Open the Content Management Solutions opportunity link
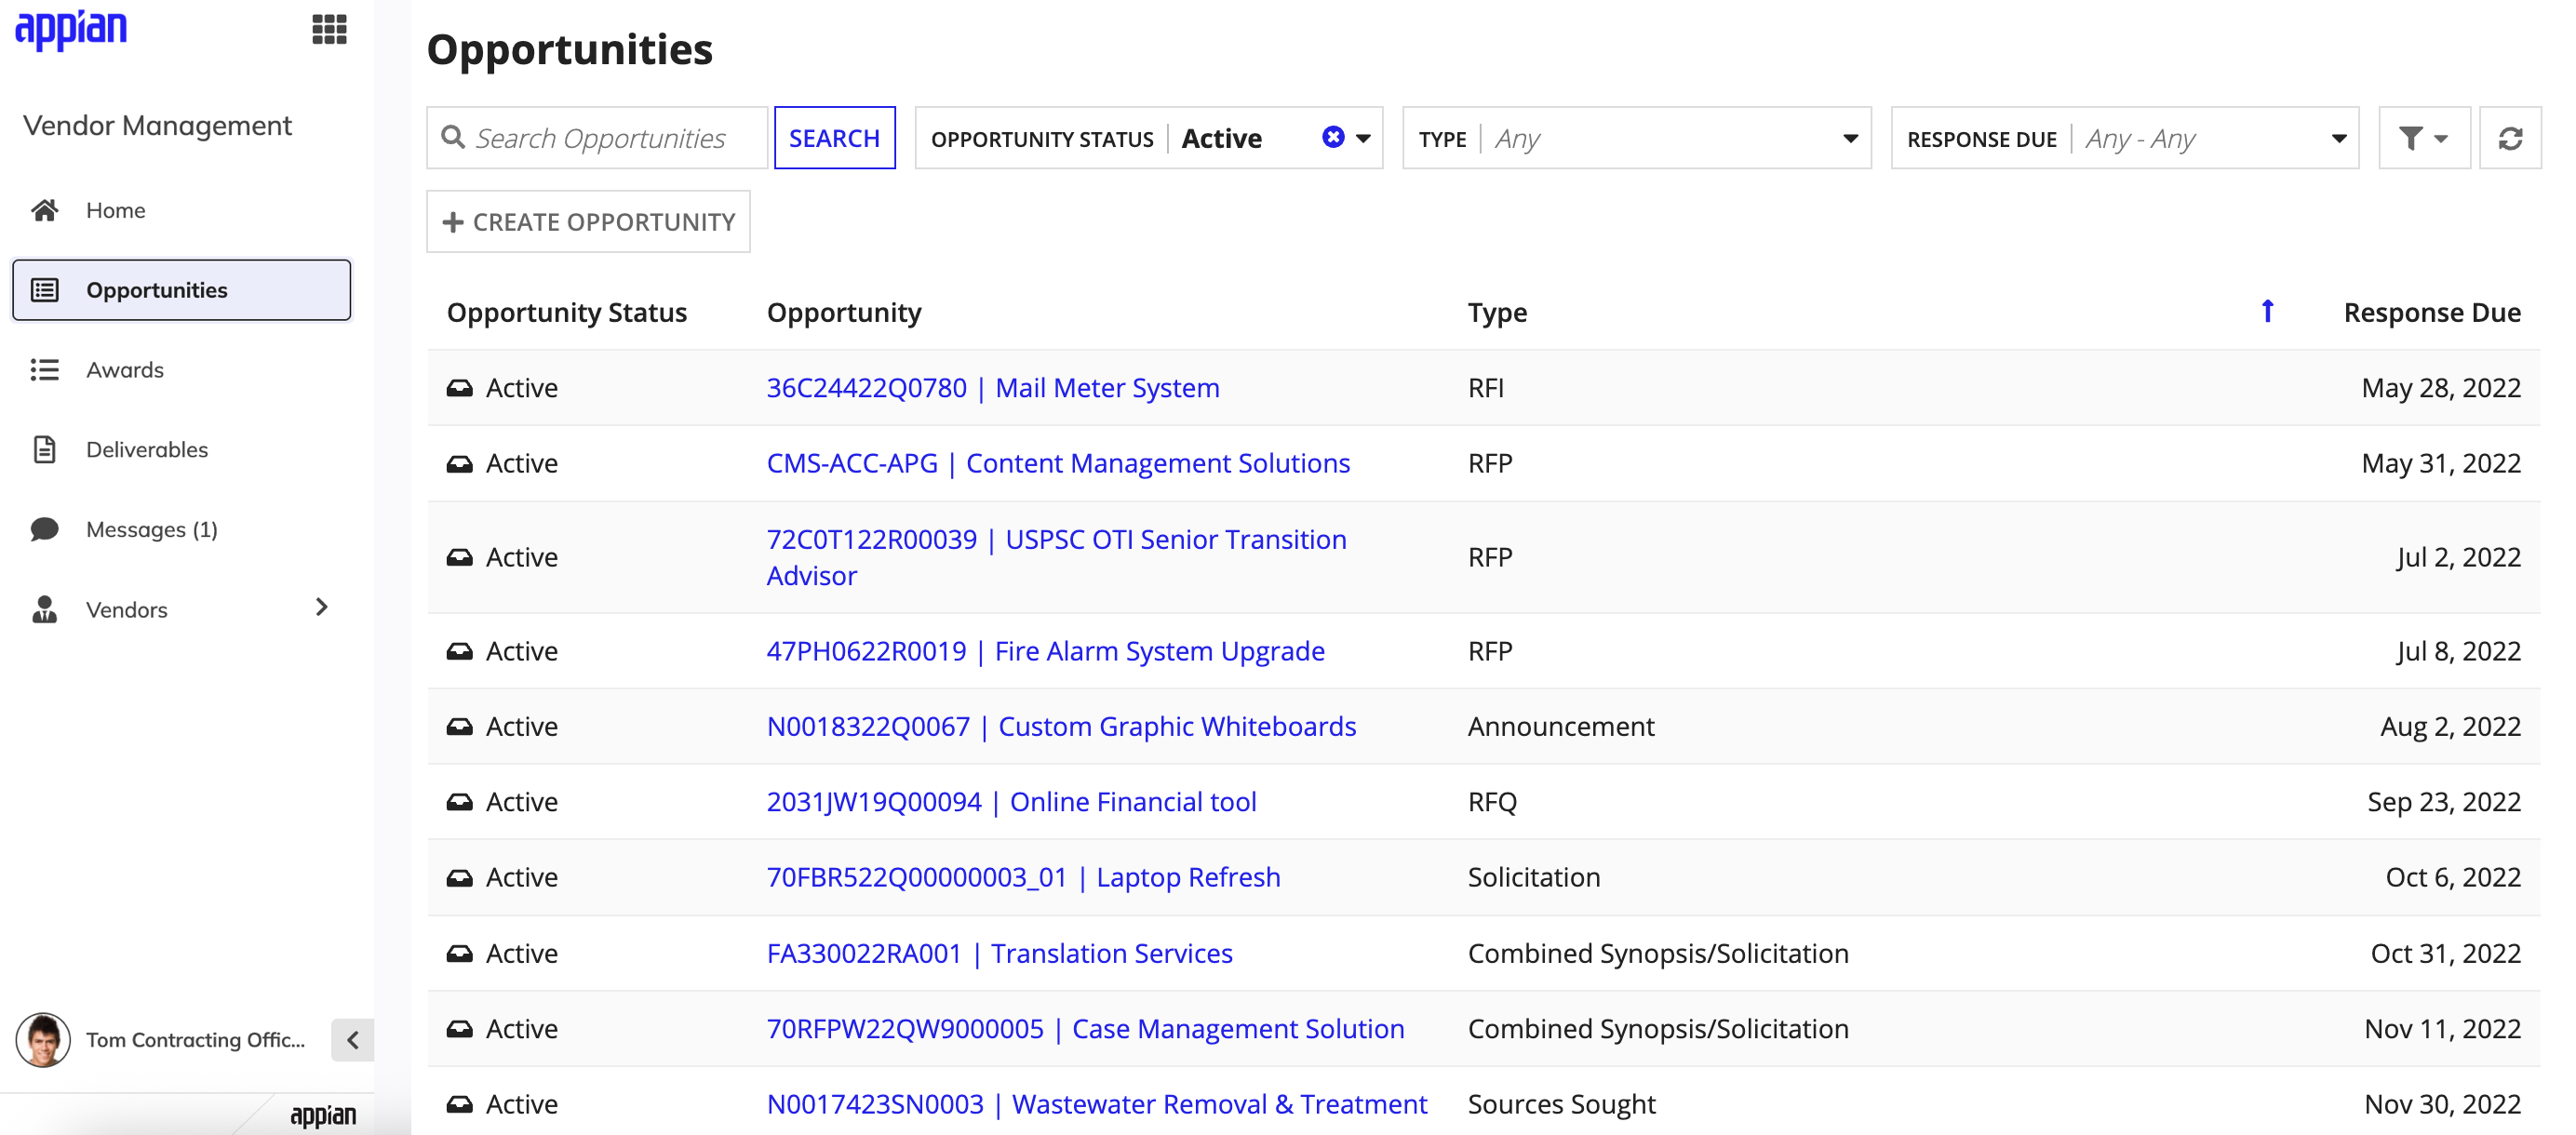 click(1058, 463)
